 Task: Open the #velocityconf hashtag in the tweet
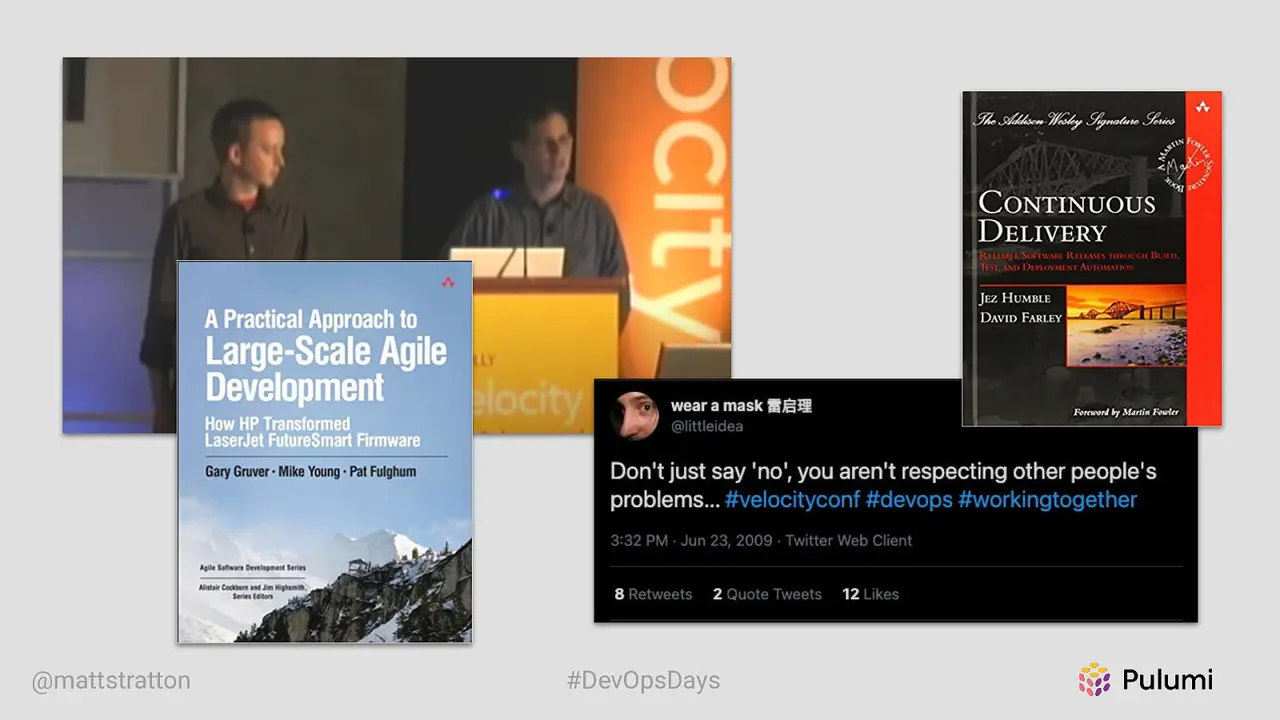790,500
